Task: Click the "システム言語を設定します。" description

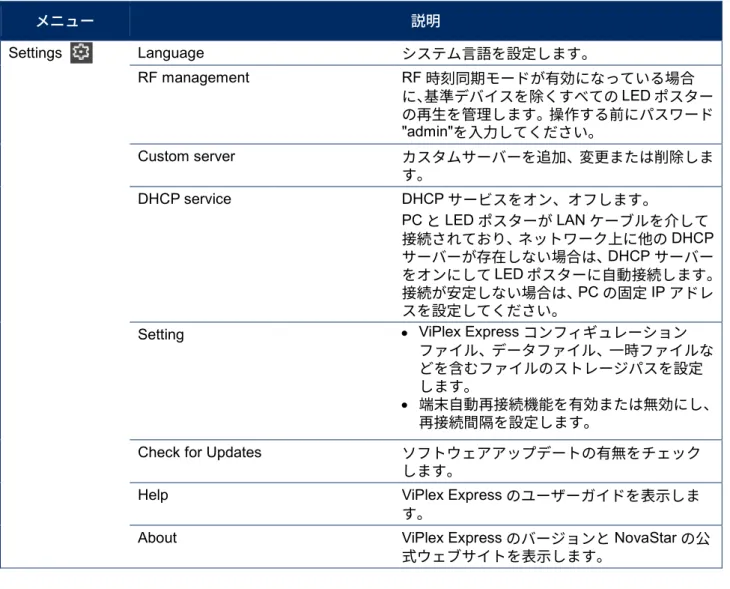Action: click(x=496, y=54)
